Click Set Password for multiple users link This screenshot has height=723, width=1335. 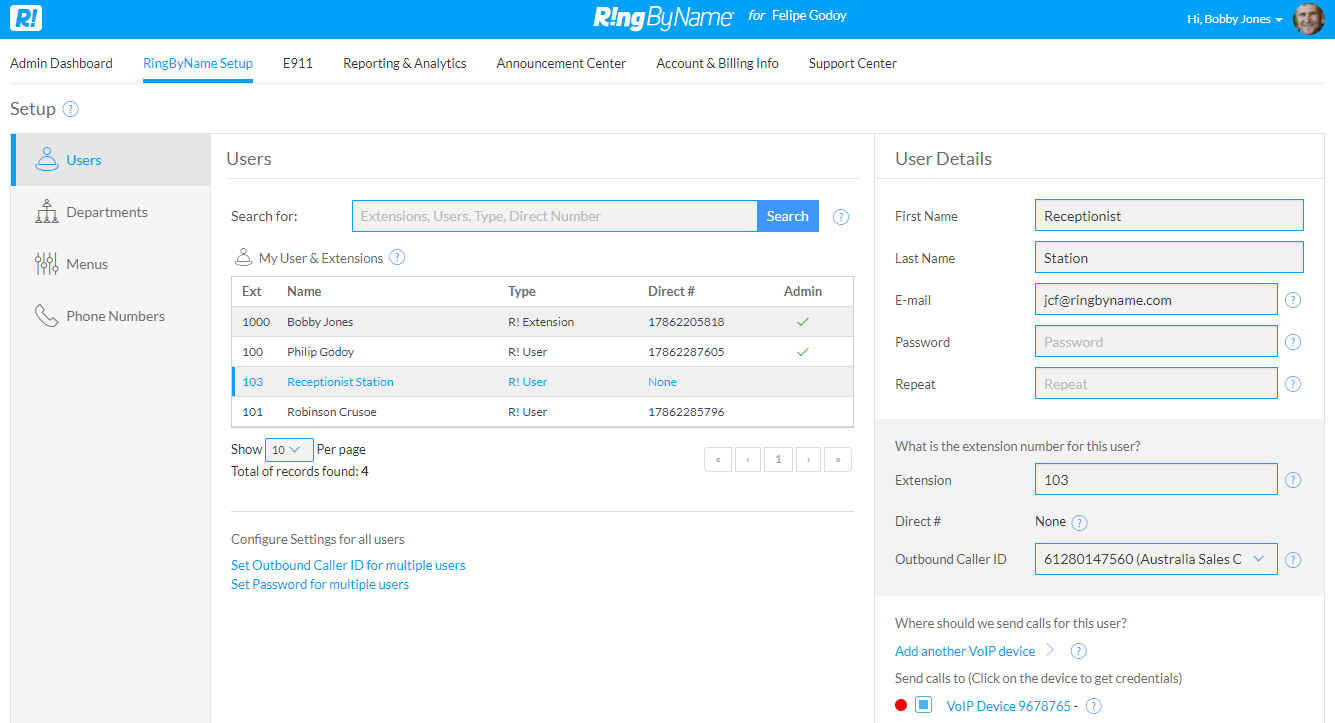coord(320,584)
